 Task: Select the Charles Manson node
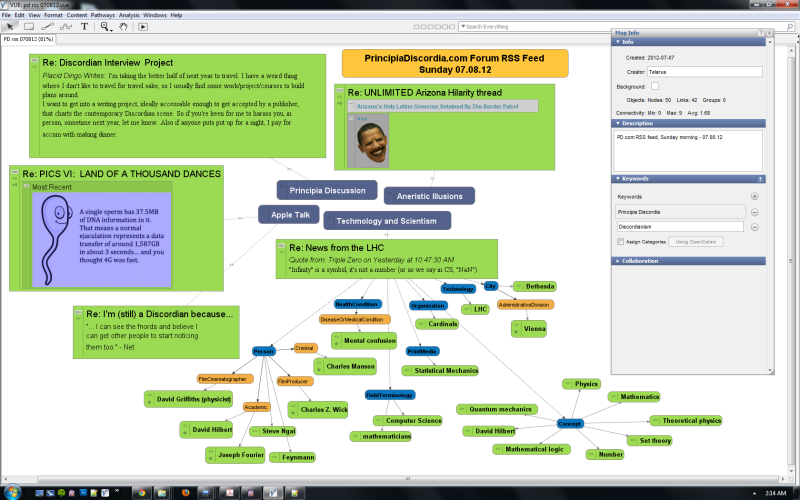[345, 366]
